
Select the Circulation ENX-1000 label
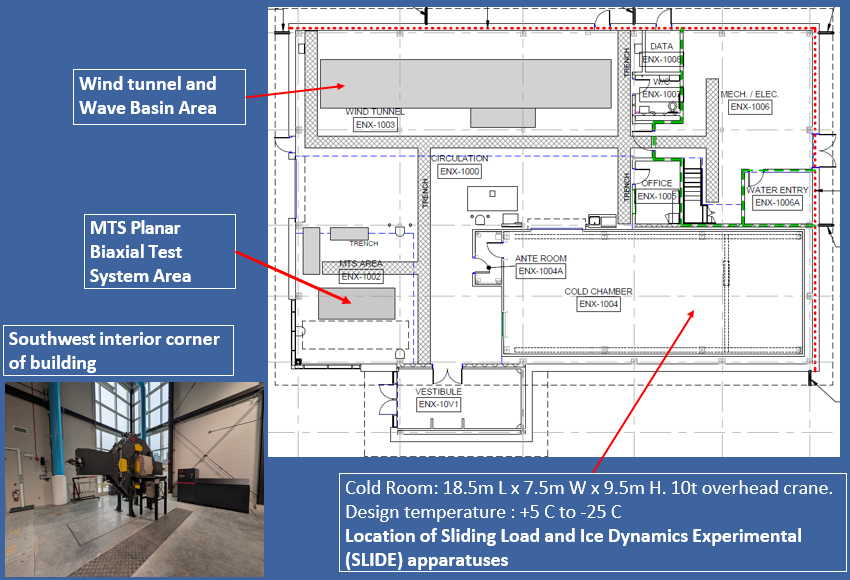point(460,171)
